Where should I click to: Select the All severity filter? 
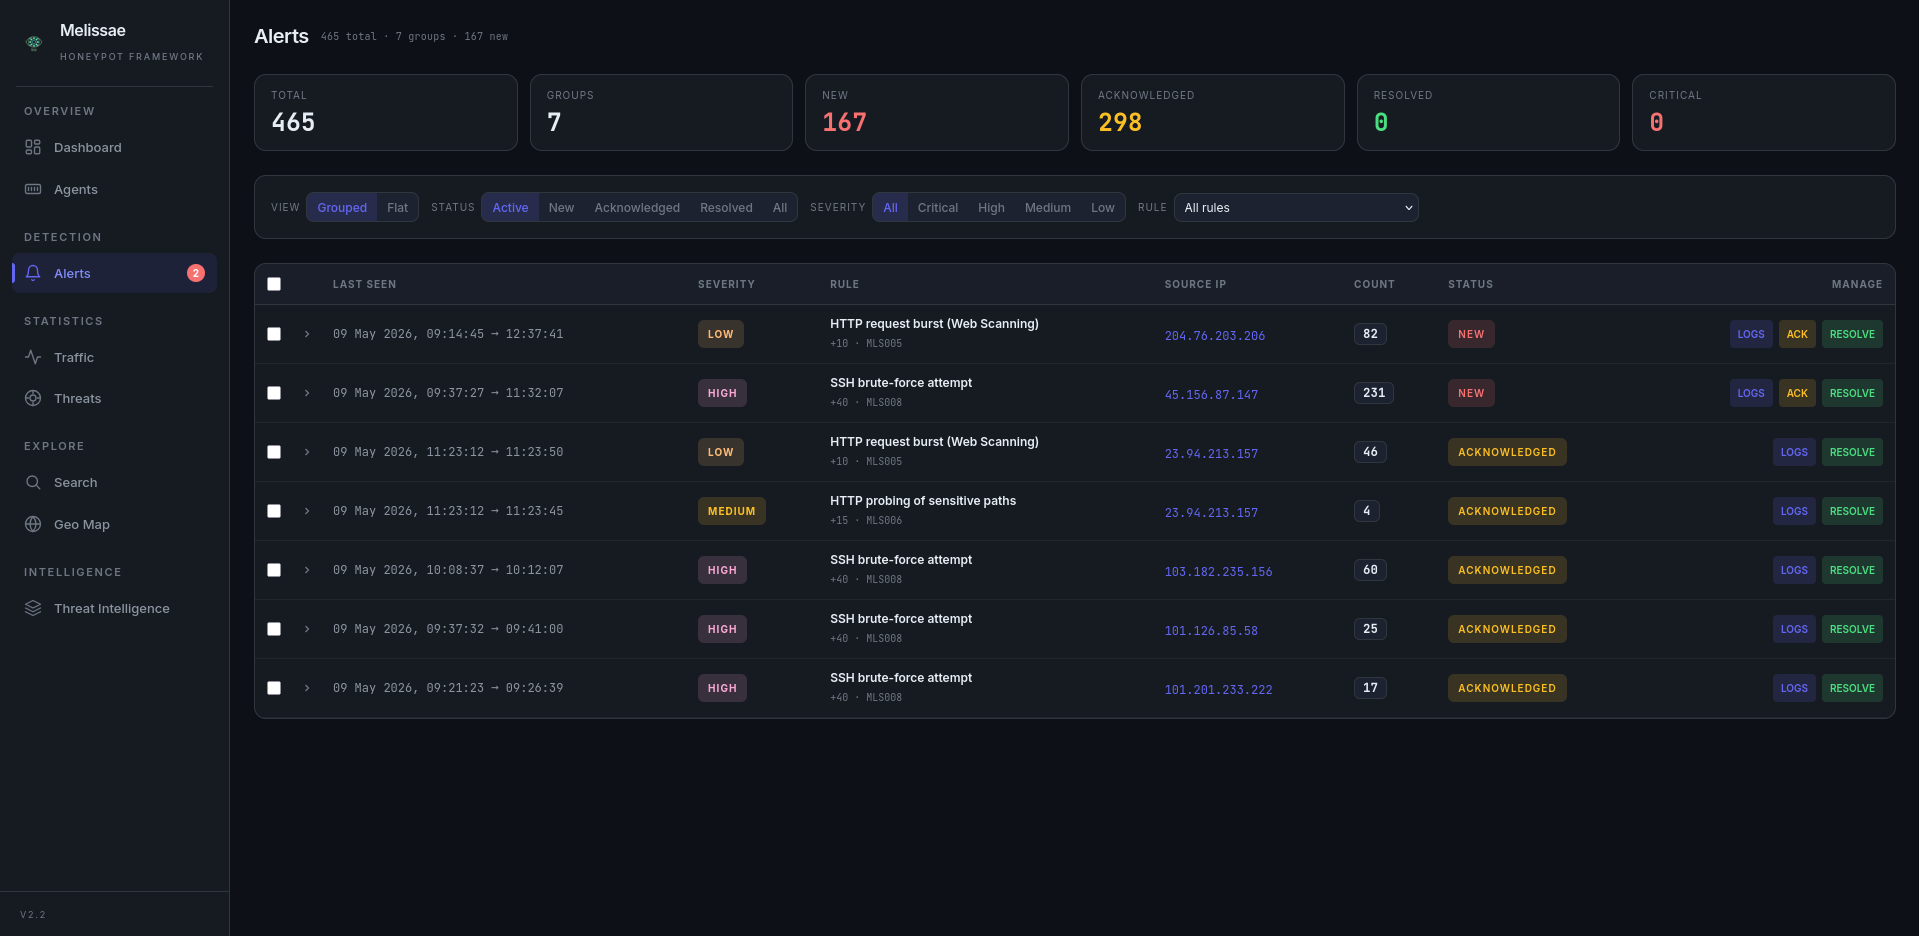coord(890,207)
